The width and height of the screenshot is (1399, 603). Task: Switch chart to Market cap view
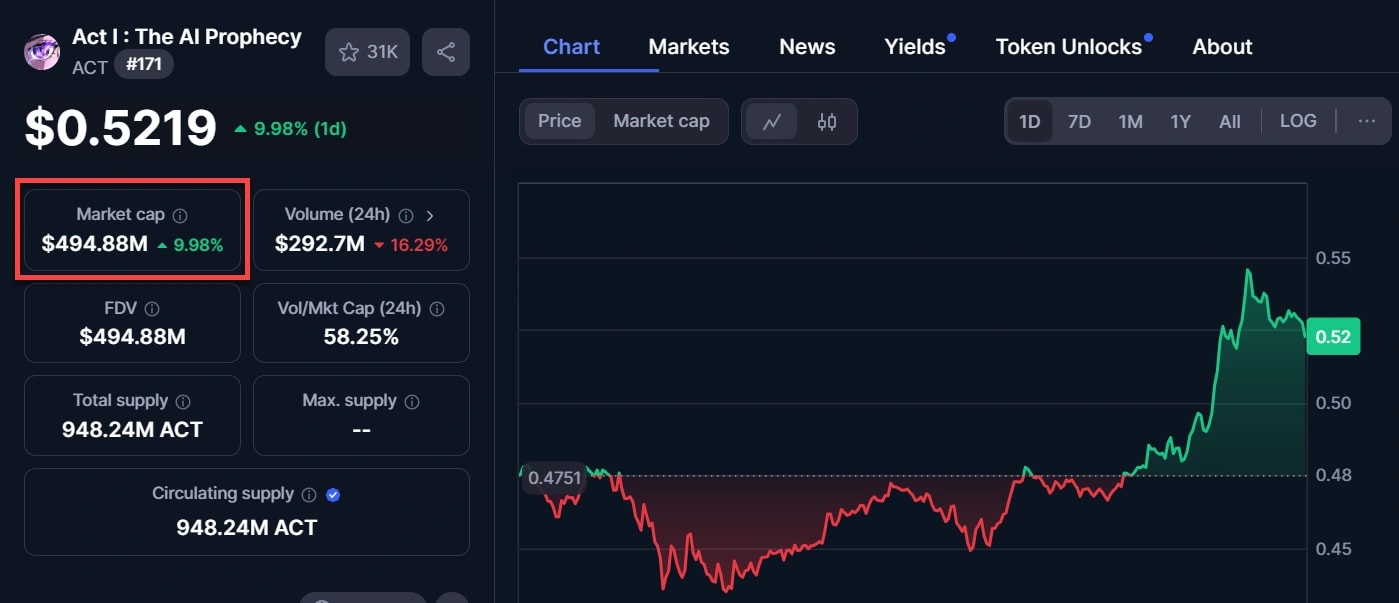click(x=661, y=121)
